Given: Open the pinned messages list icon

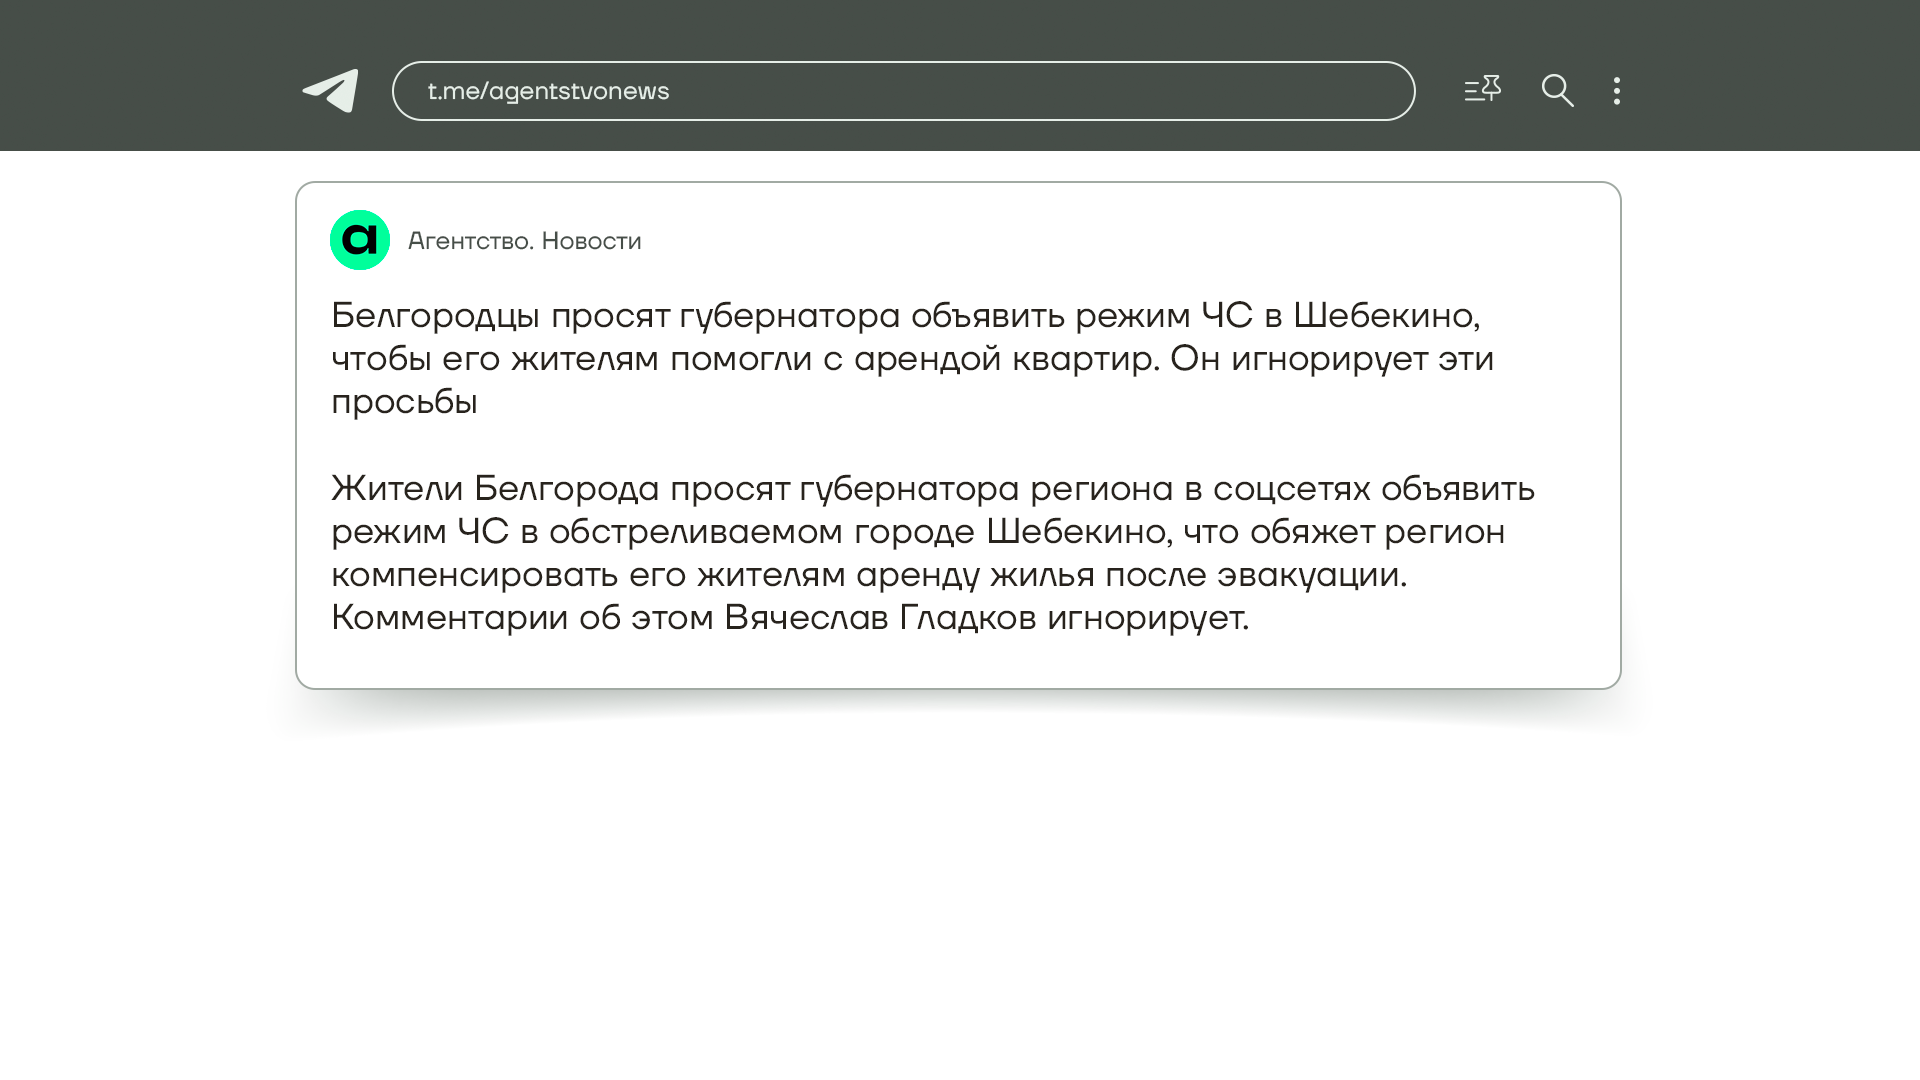Looking at the screenshot, I should pos(1482,90).
